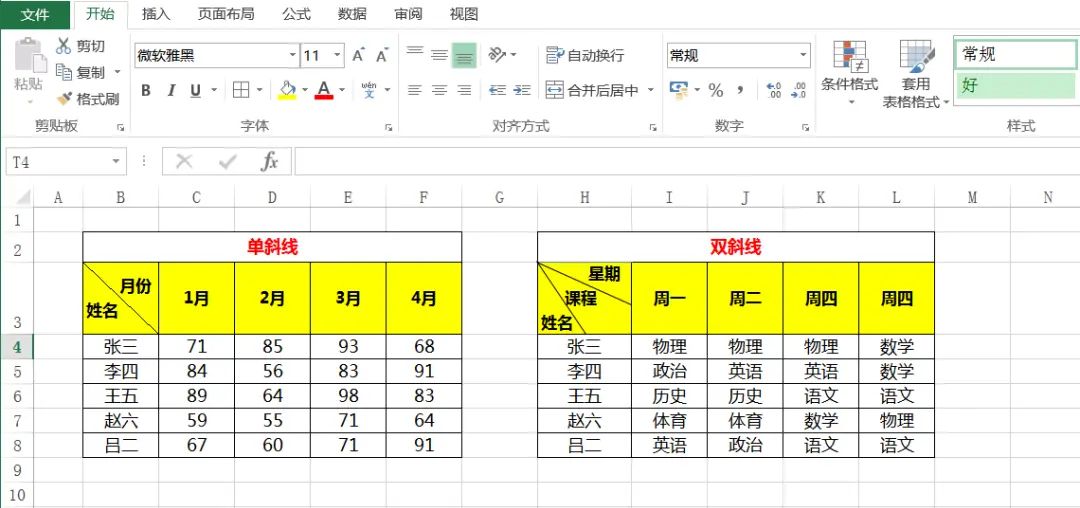Center cell text horizontally

pyautogui.click(x=439, y=90)
